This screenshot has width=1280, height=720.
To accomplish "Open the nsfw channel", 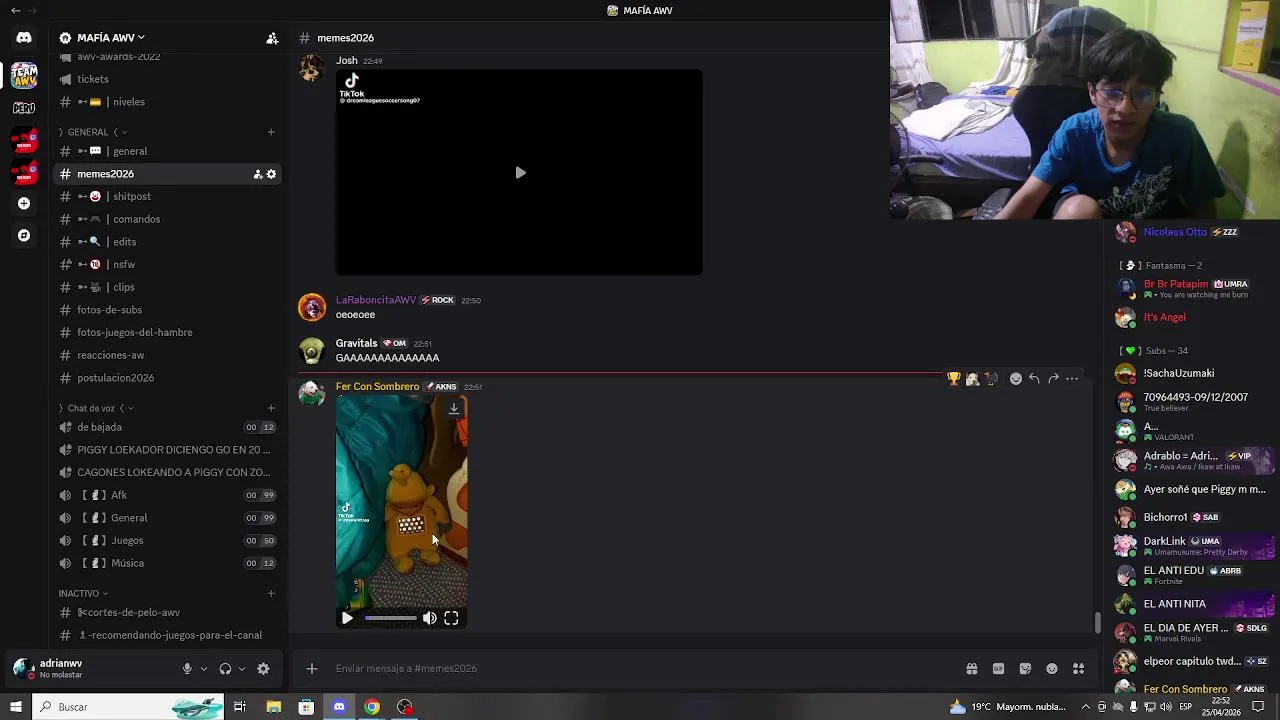I will pos(168,265).
